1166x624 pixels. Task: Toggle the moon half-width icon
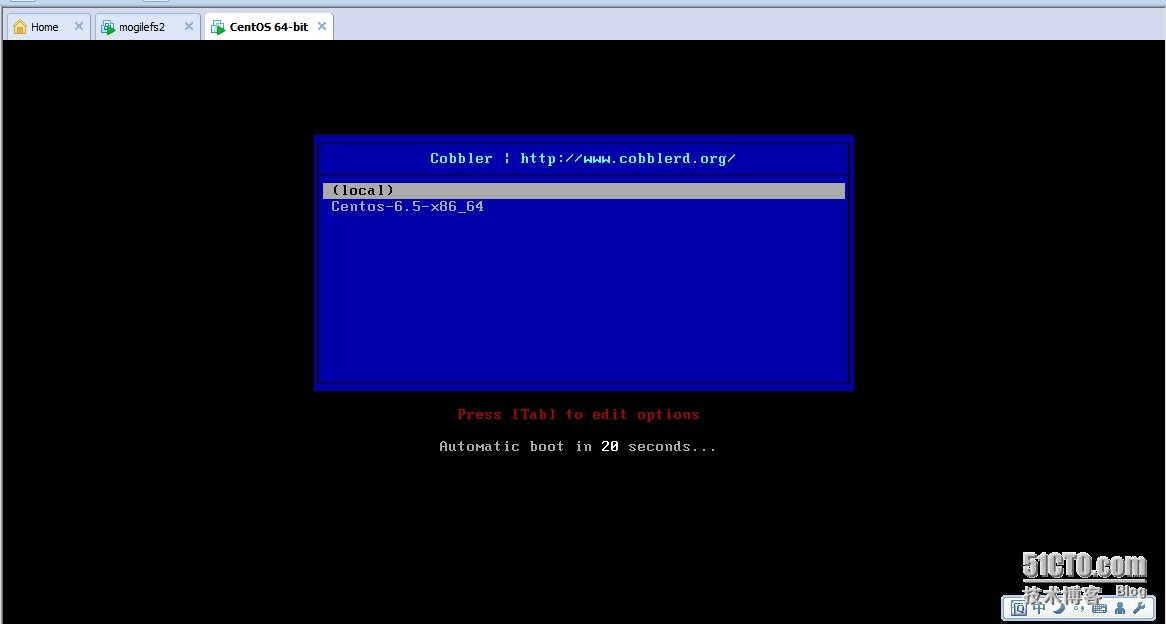pos(1059,607)
